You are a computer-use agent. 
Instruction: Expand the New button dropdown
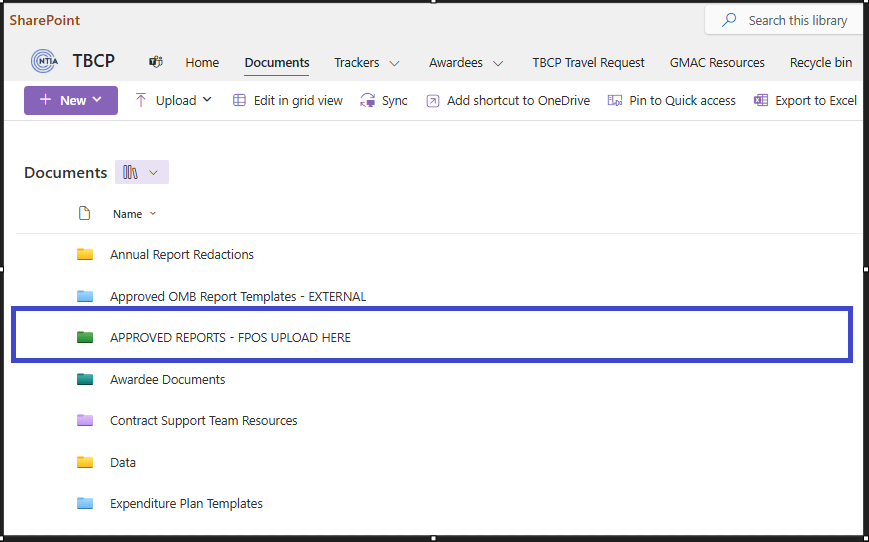point(97,100)
